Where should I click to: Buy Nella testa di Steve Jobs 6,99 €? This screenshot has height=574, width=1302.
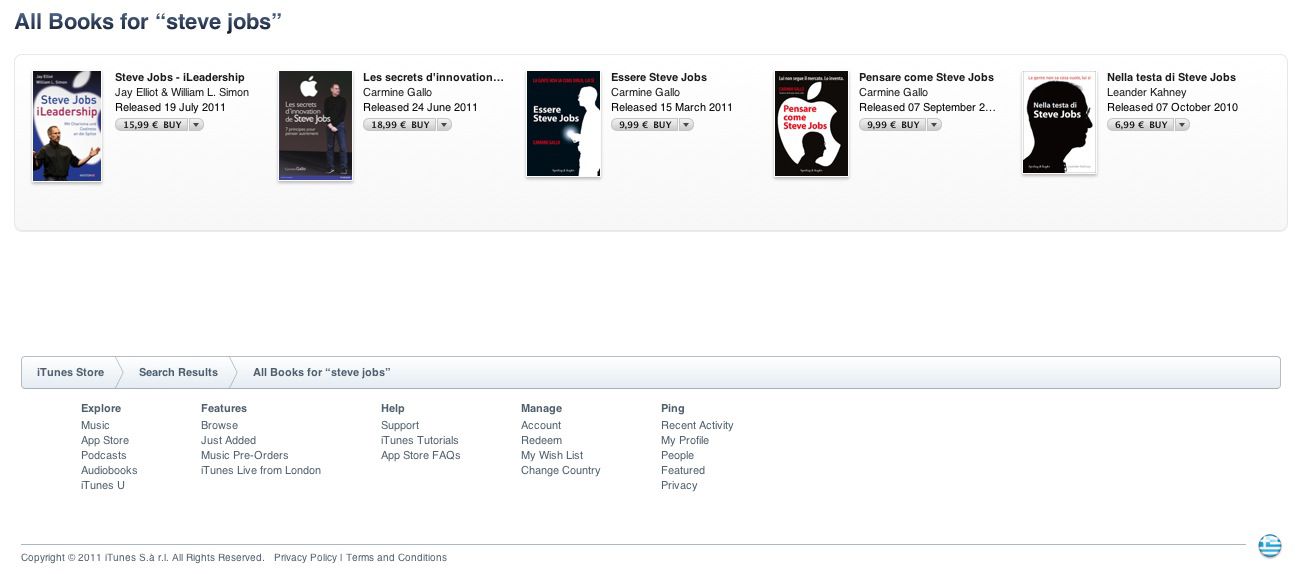pyautogui.click(x=1140, y=125)
